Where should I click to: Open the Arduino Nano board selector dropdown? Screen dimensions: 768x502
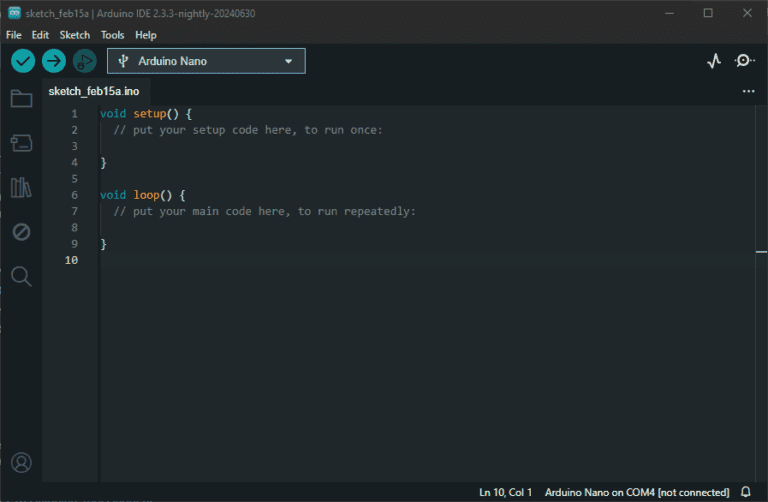pyautogui.click(x=206, y=61)
